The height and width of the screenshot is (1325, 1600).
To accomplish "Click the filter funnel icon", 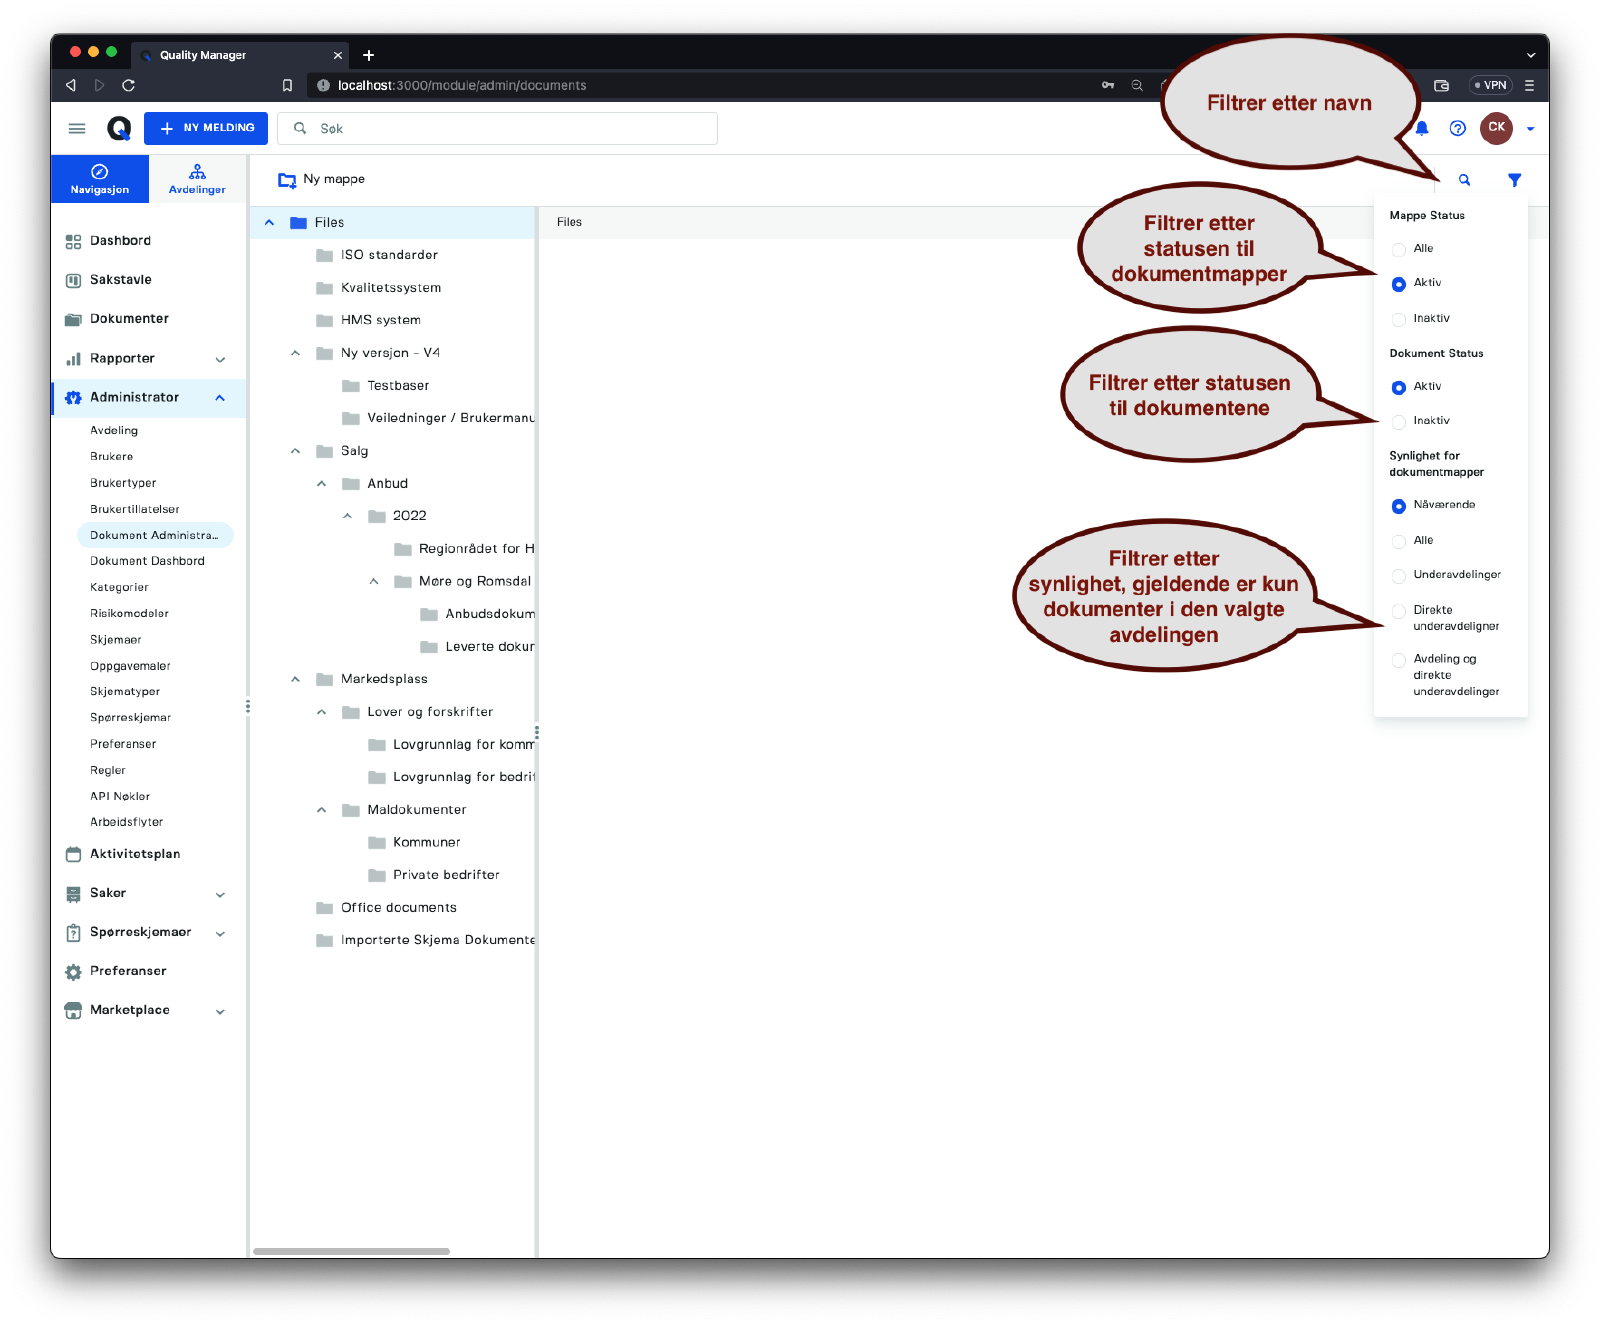I will click(x=1514, y=180).
